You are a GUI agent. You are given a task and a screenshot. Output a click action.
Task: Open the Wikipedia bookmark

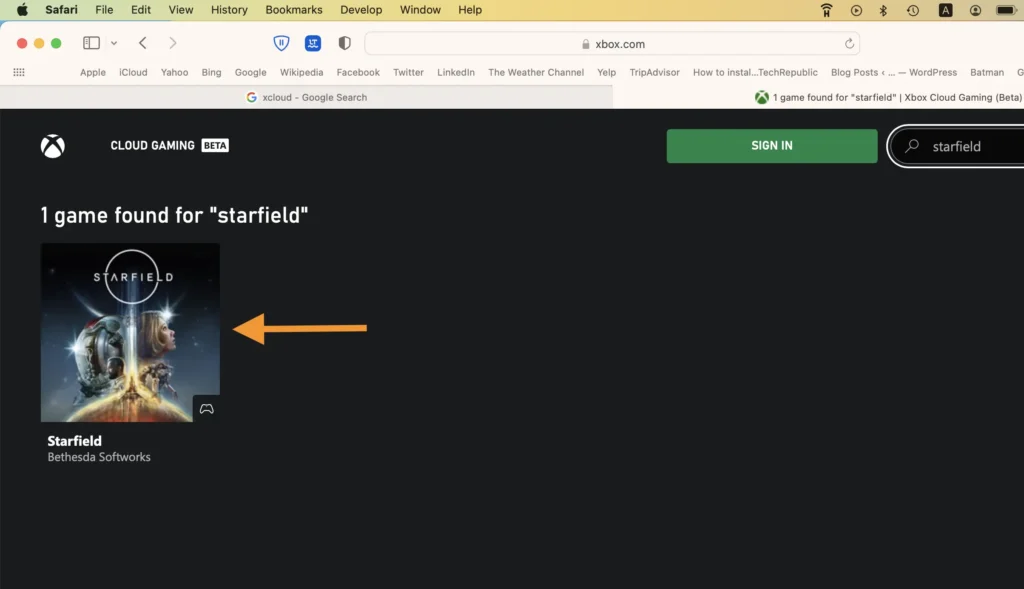pos(302,72)
